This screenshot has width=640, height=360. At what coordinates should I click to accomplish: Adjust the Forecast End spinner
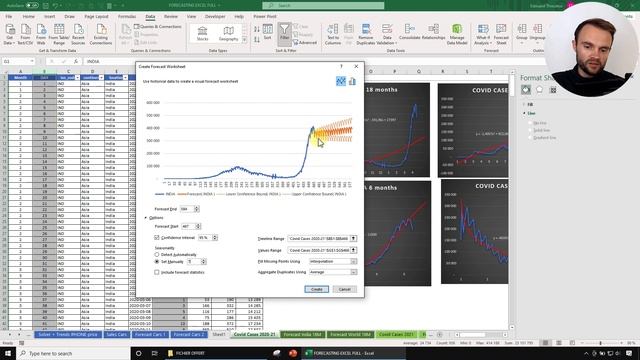(197, 209)
